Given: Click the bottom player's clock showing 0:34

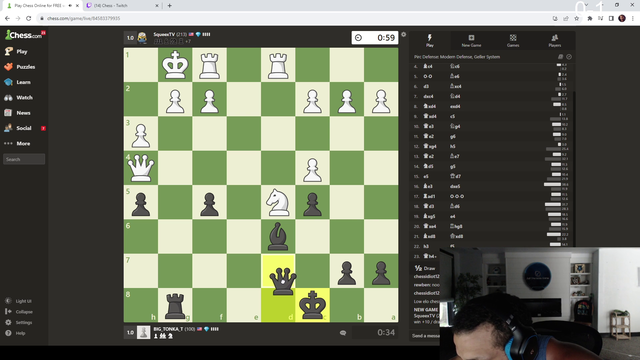Looking at the screenshot, I should 375,332.
